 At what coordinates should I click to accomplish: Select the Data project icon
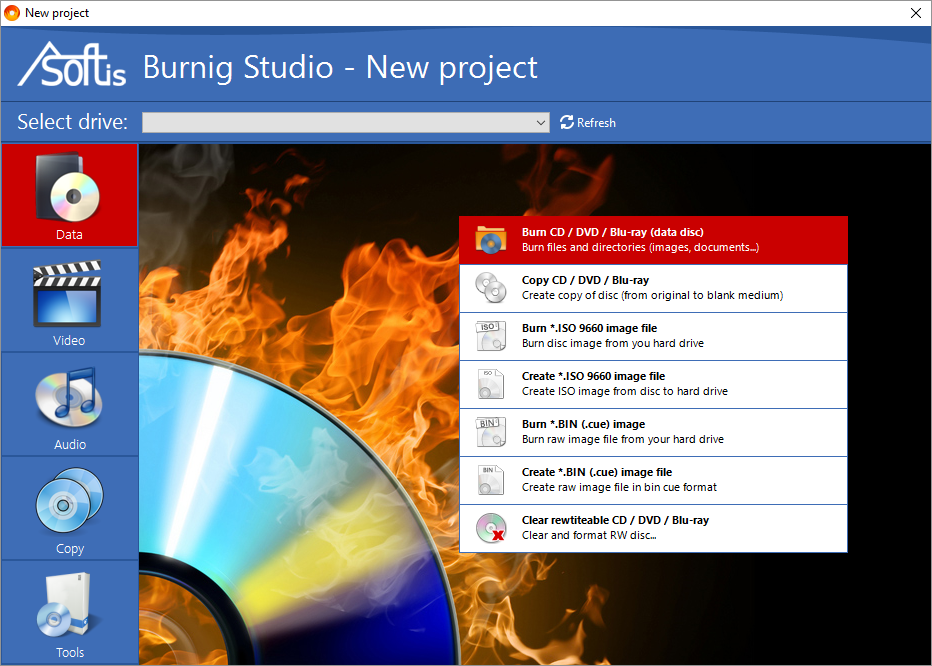69,188
